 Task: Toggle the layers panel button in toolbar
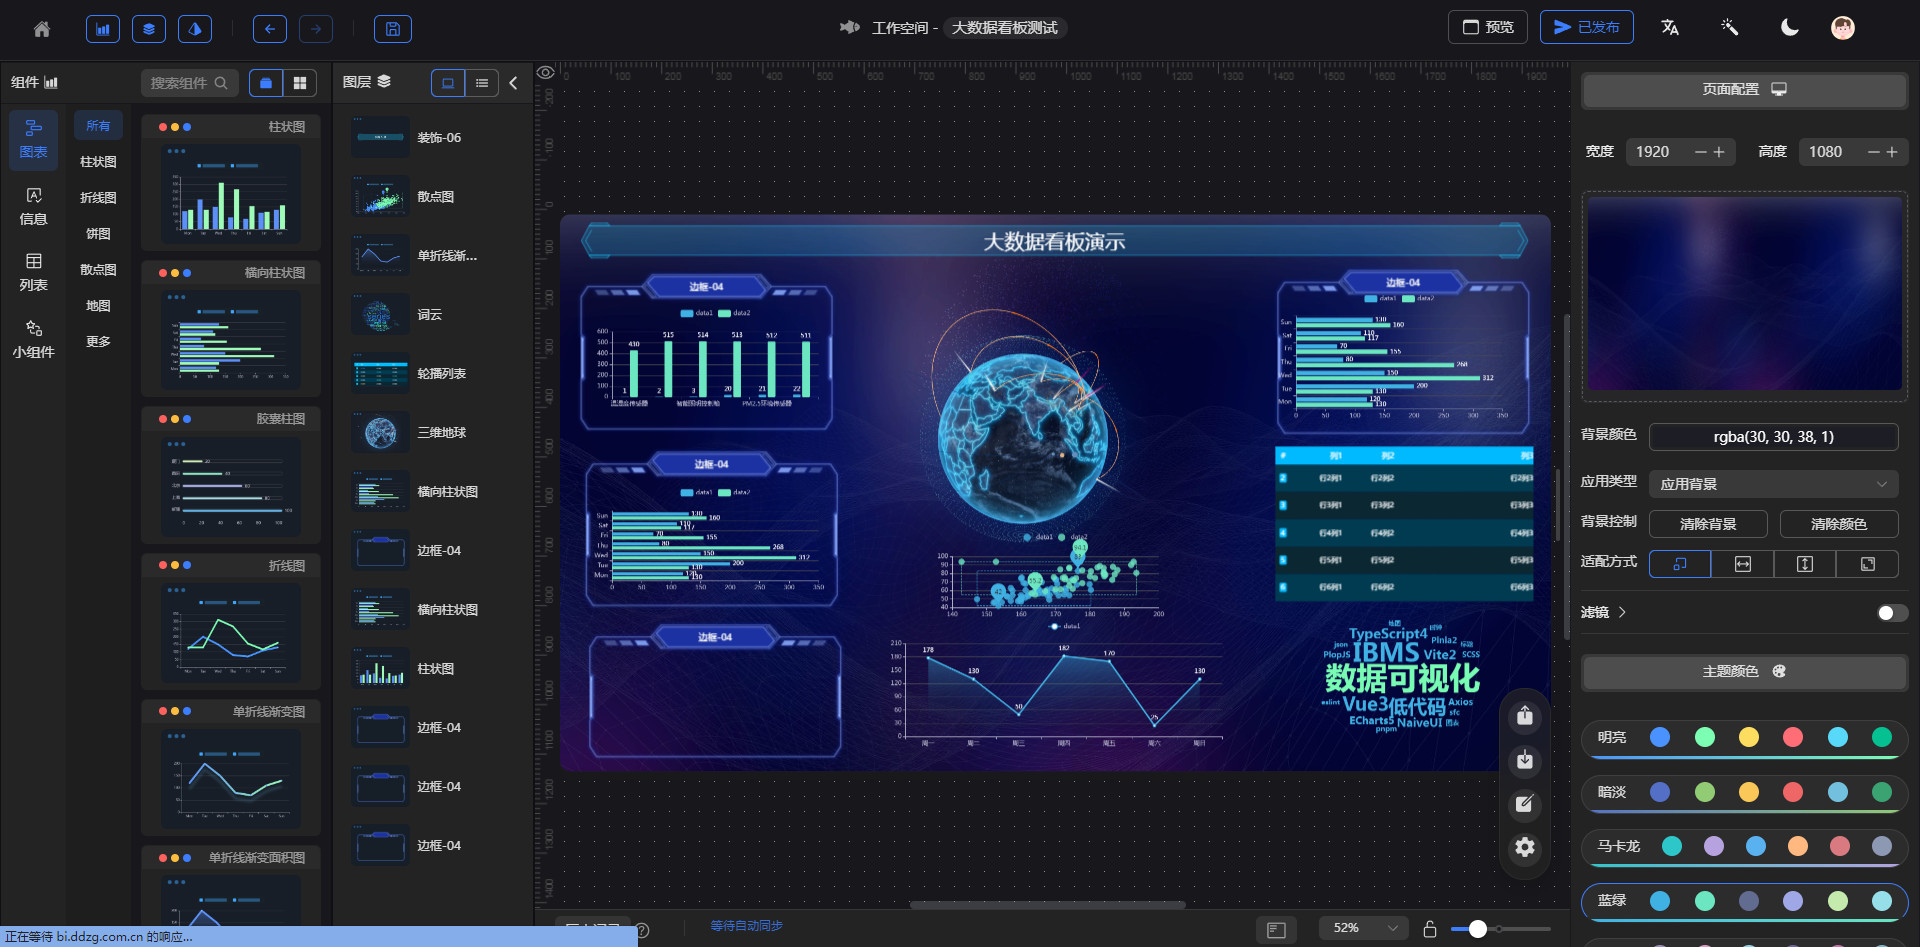[x=148, y=29]
